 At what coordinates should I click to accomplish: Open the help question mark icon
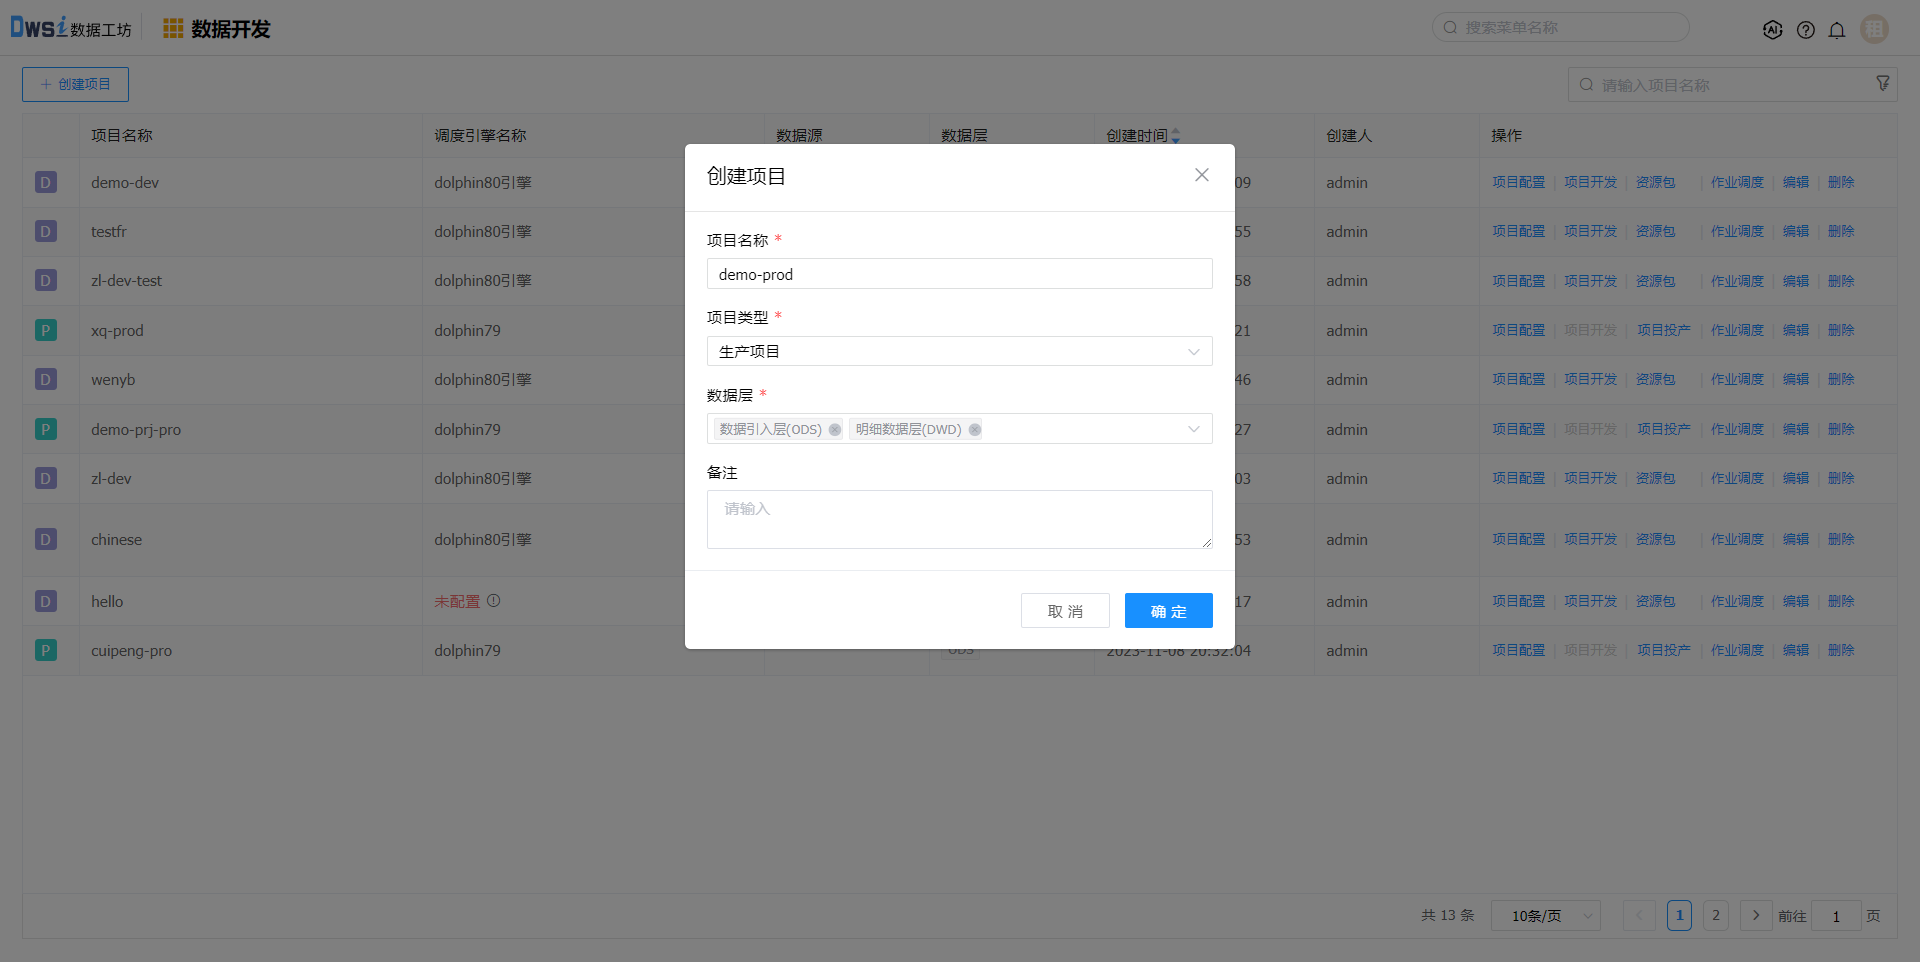coord(1805,30)
